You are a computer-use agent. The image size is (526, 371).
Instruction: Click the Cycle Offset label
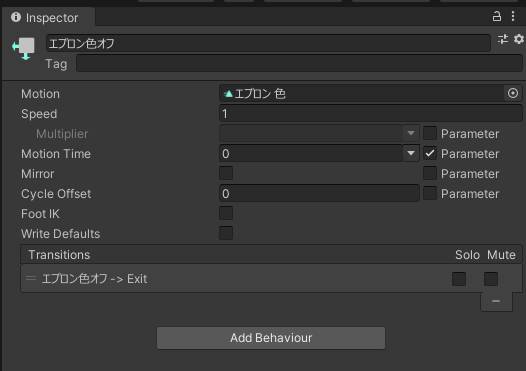tap(56, 194)
